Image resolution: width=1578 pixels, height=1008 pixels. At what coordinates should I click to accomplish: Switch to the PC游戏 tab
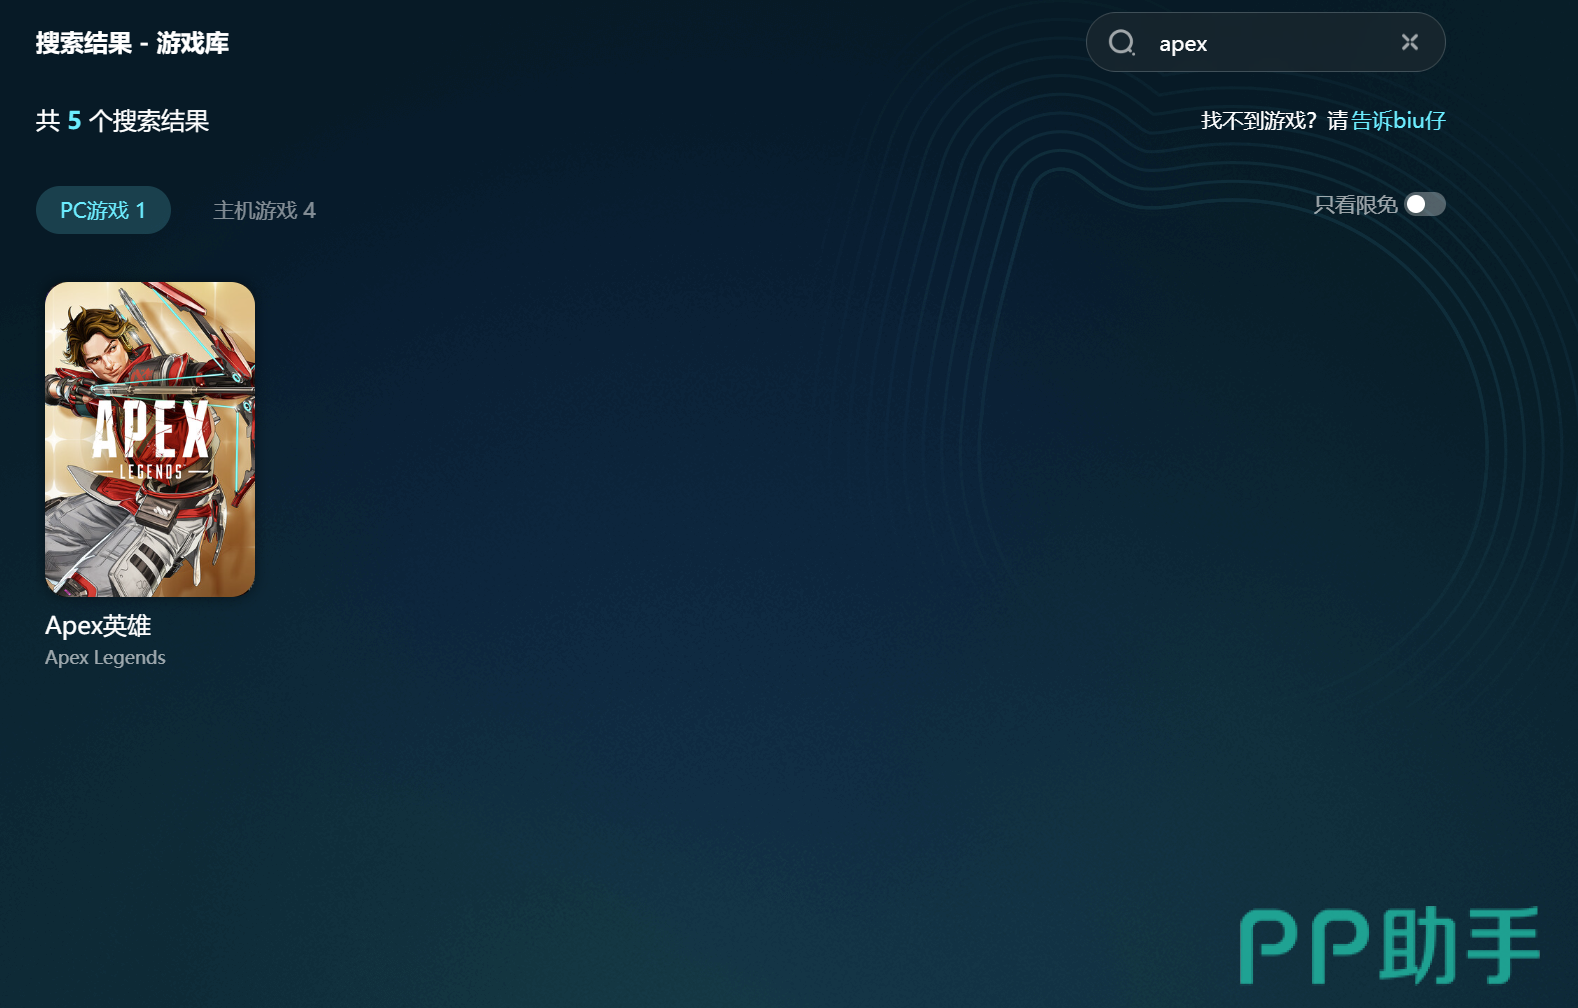coord(103,210)
